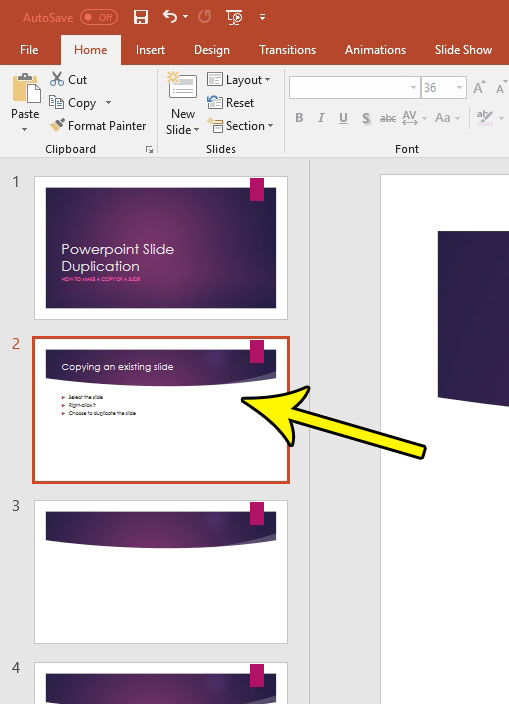
Task: Toggle Text Shadow
Action: coord(366,118)
